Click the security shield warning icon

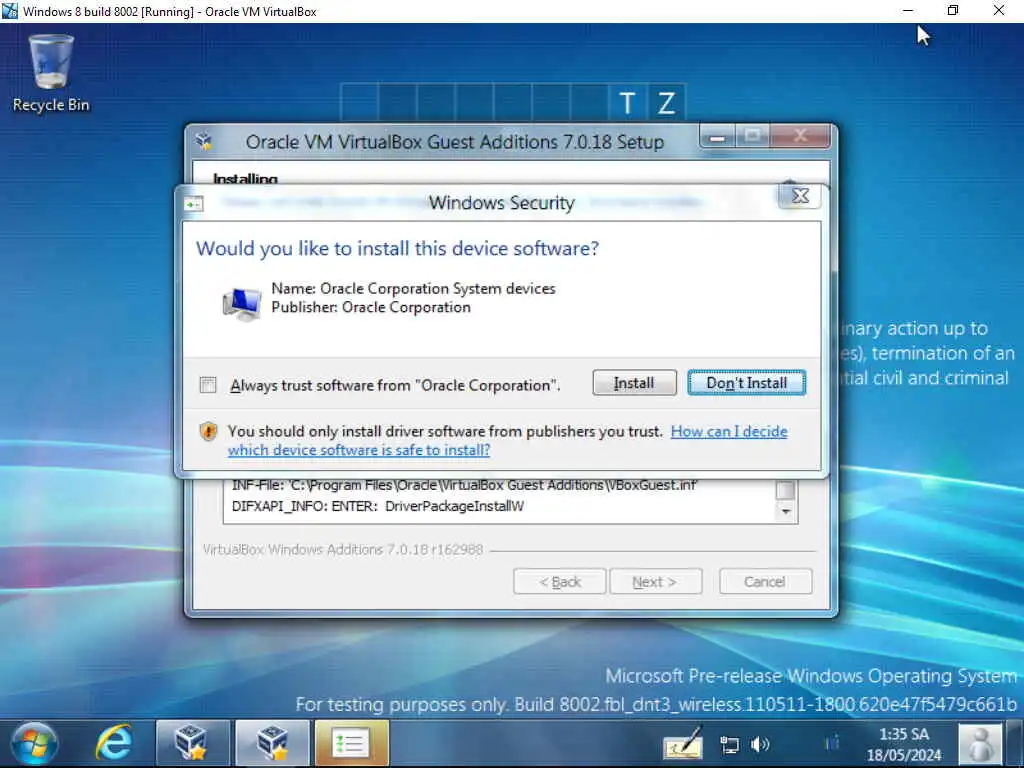208,432
